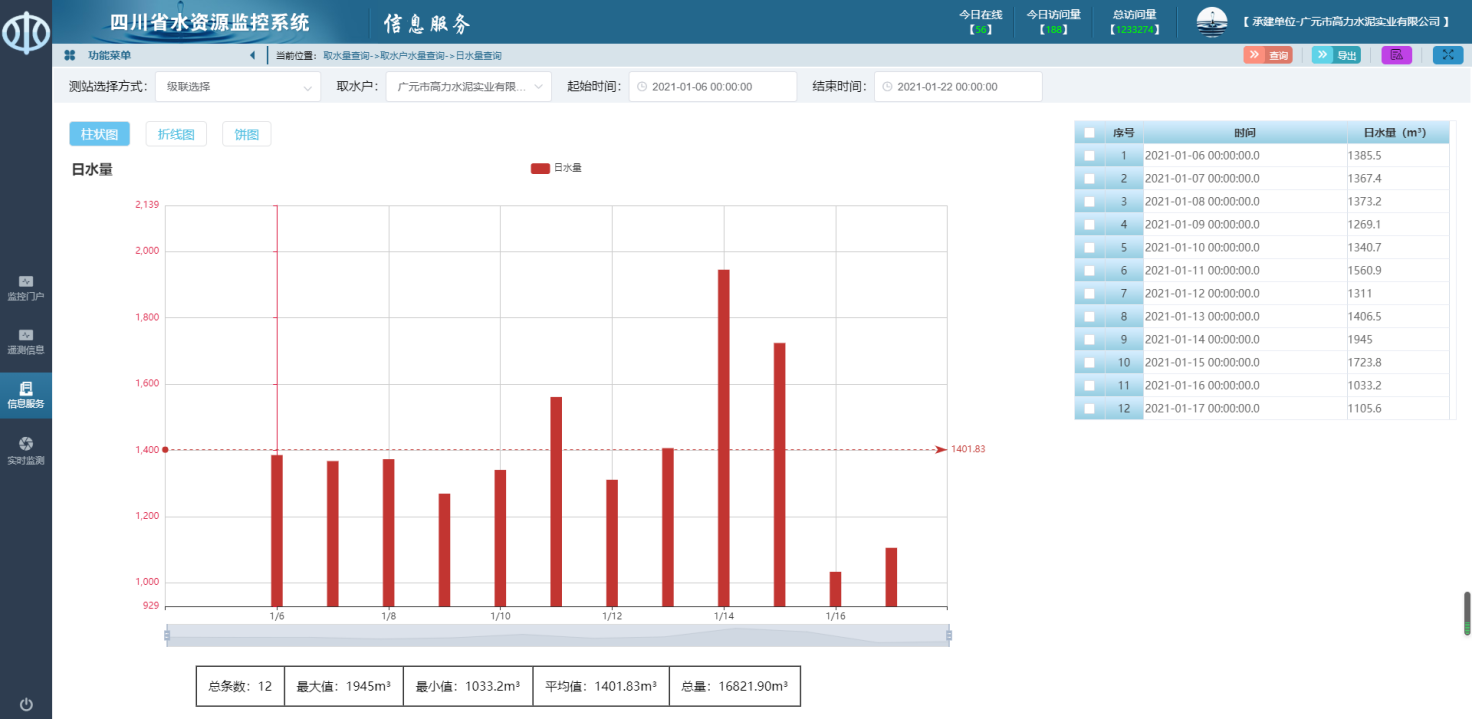Toggle fullscreen with the blue expand icon
This screenshot has height=719, width=1472.
point(1447,55)
